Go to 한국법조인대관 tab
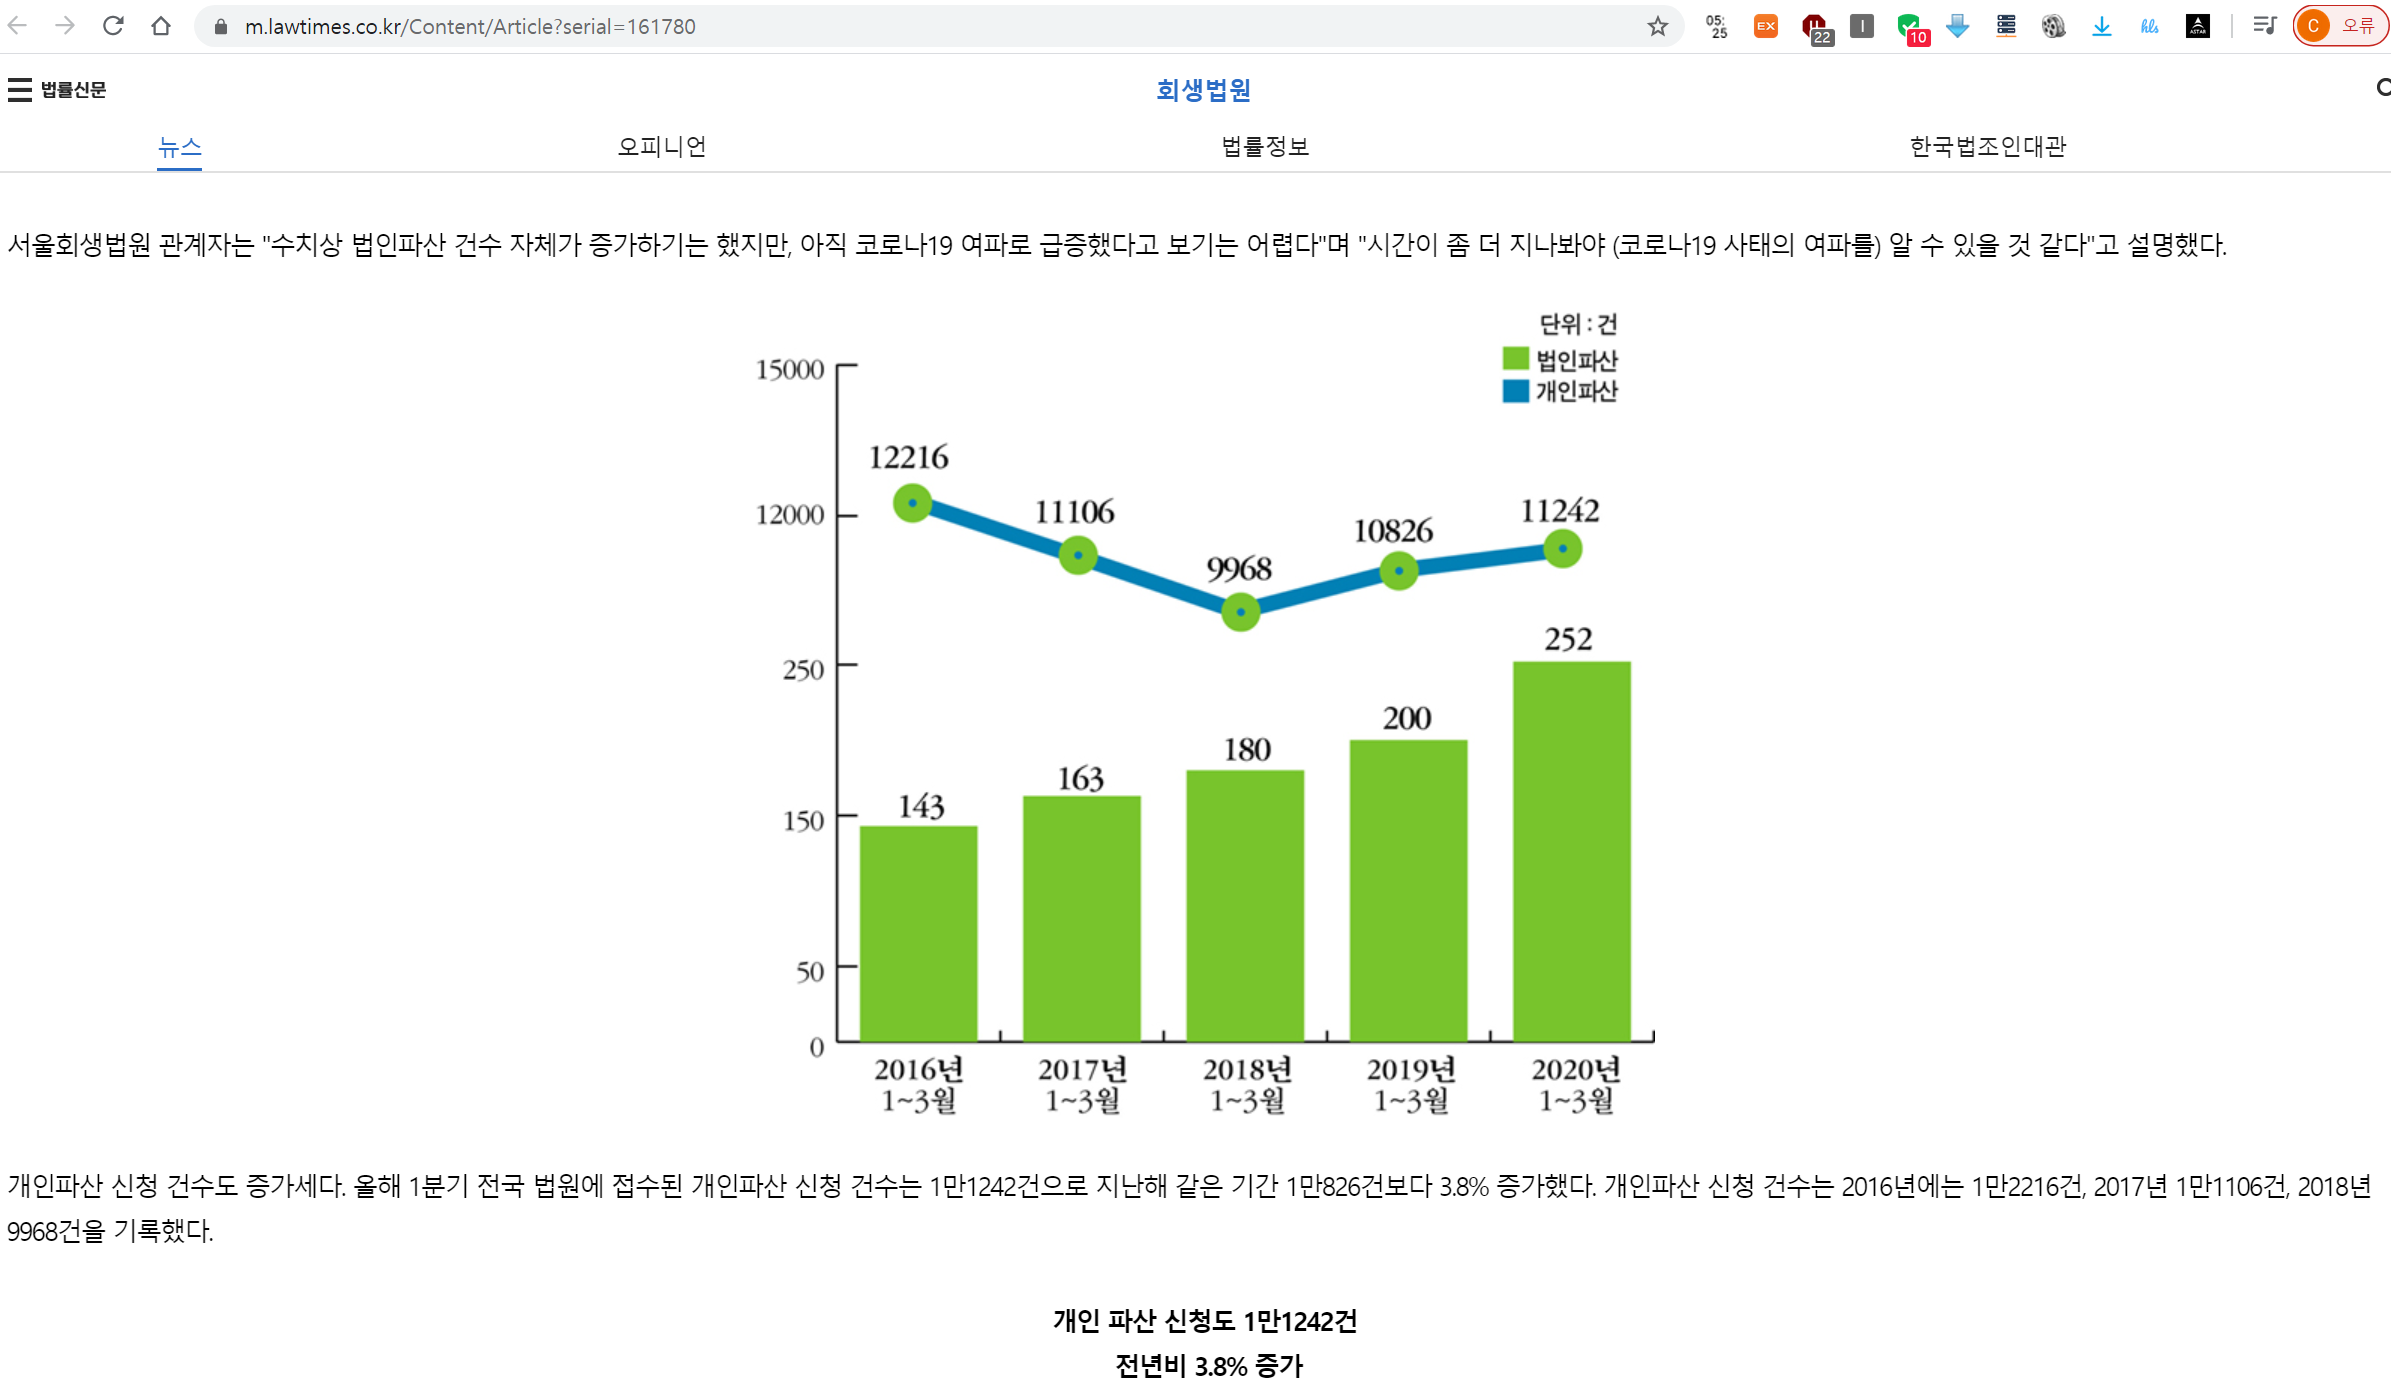Viewport: 2391px width, 1385px height. 1987,147
